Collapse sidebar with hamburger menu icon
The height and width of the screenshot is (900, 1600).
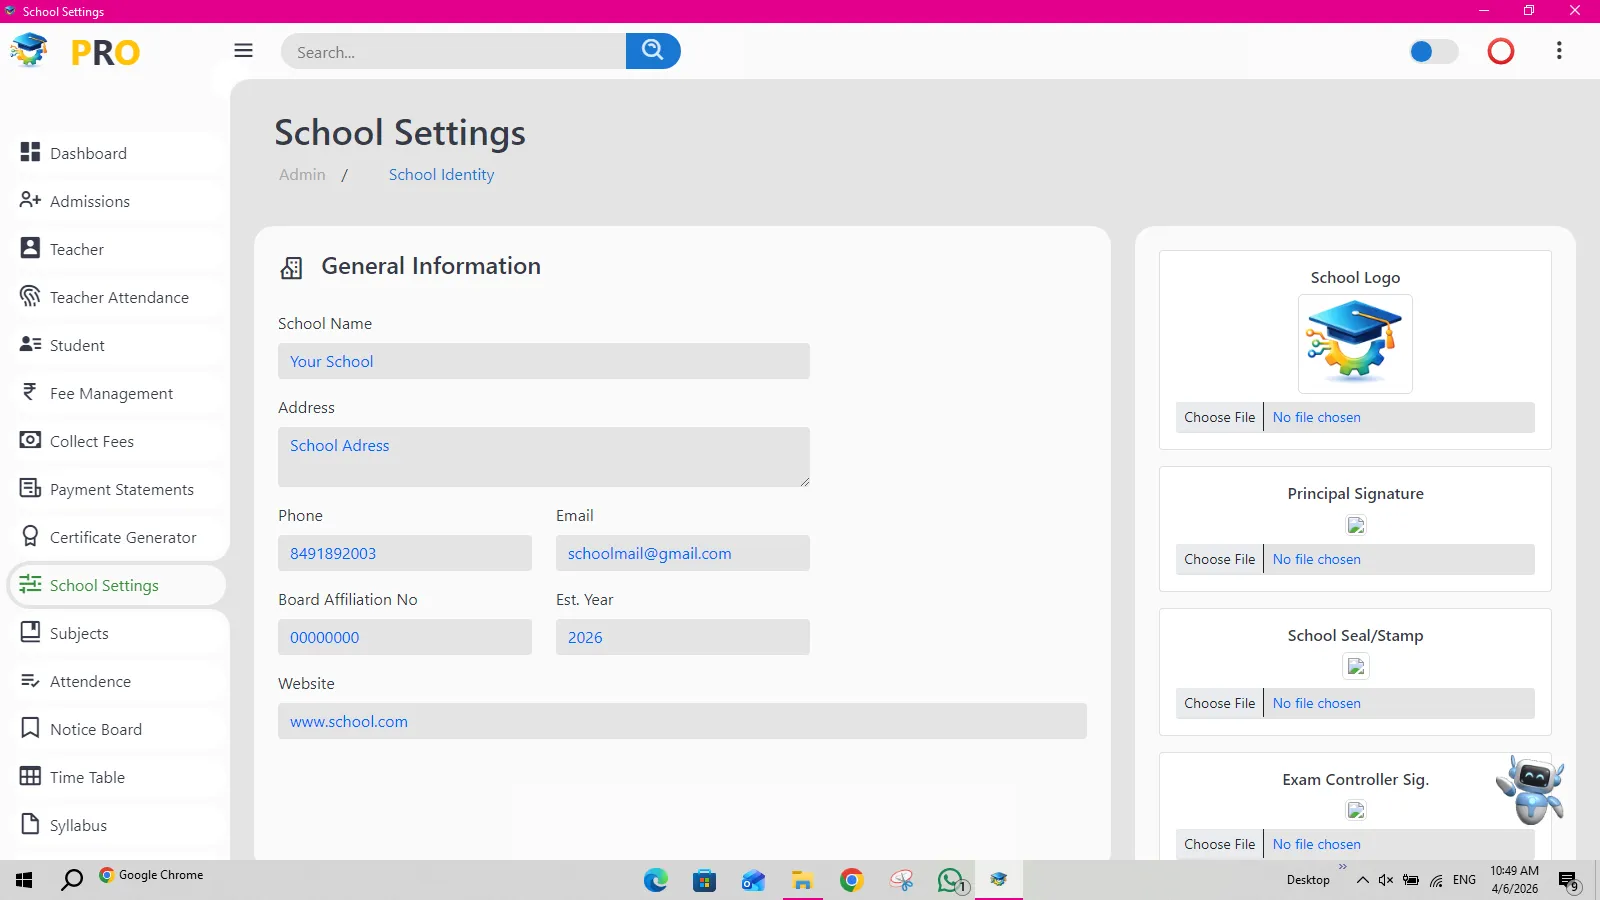pyautogui.click(x=243, y=50)
